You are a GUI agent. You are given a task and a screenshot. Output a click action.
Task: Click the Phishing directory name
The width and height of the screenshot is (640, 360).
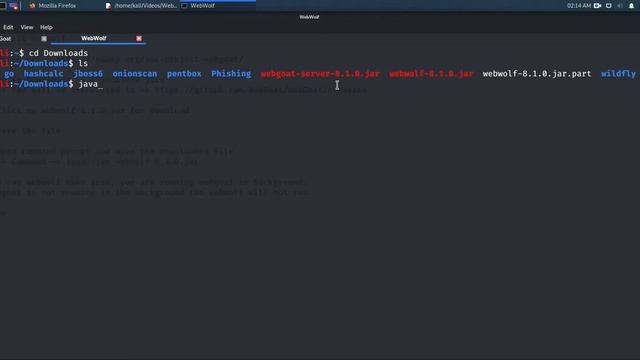coord(231,74)
